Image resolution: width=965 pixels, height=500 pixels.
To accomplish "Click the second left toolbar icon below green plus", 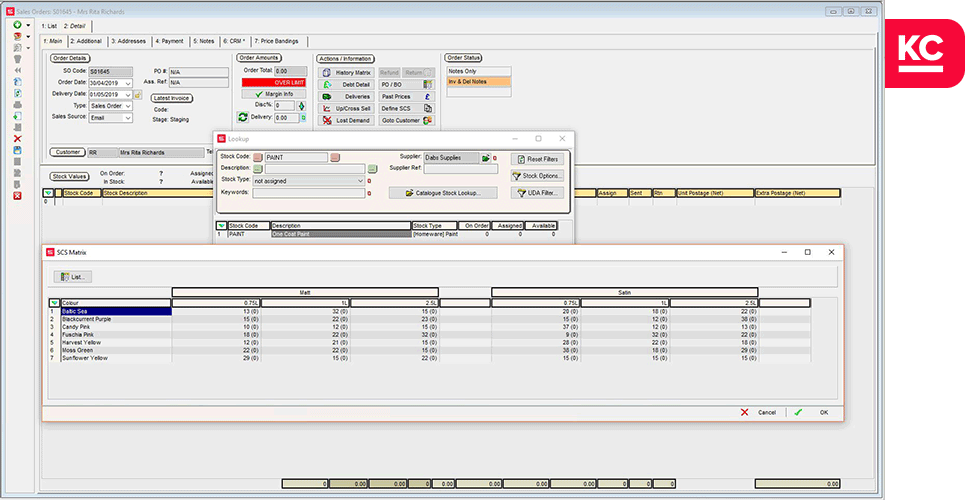I will tap(17, 36).
